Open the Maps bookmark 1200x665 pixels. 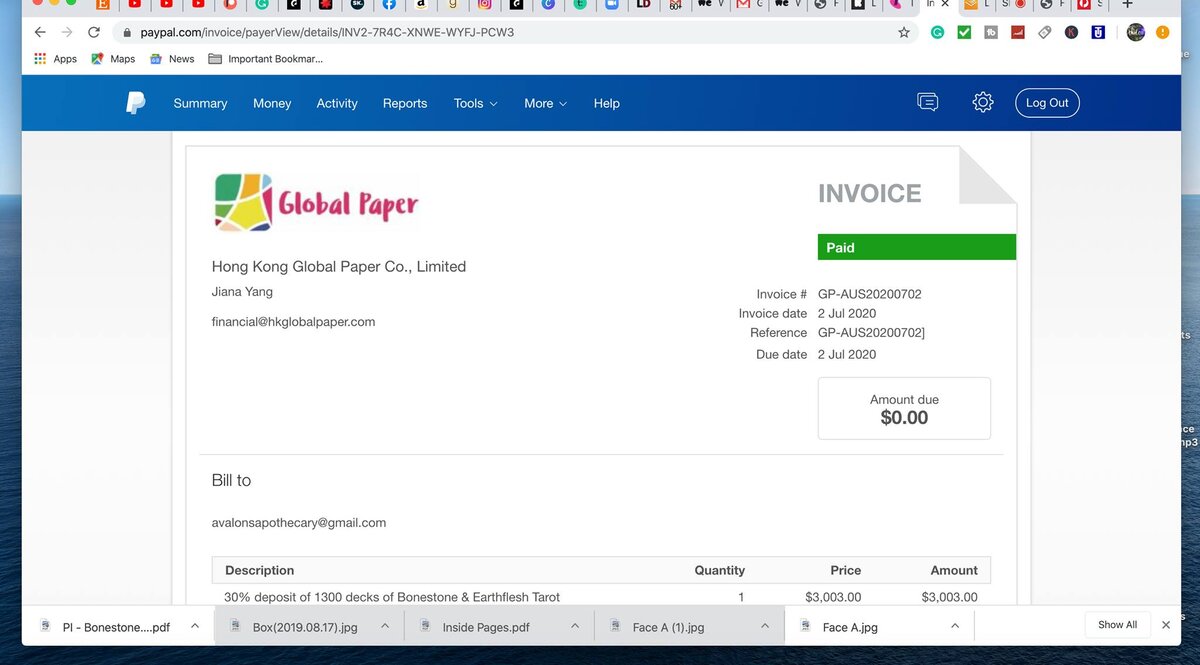(x=113, y=59)
